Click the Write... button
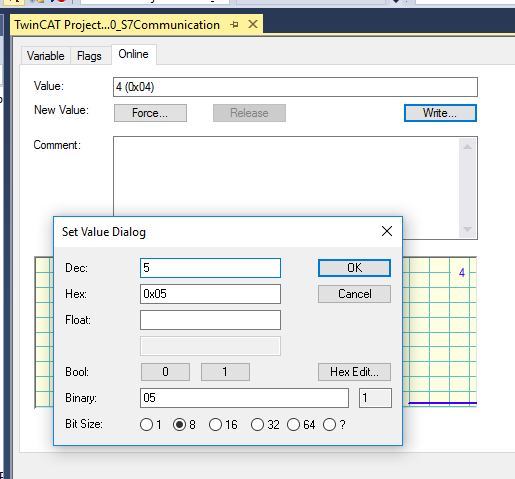Viewport: 515px width, 479px height. [440, 113]
